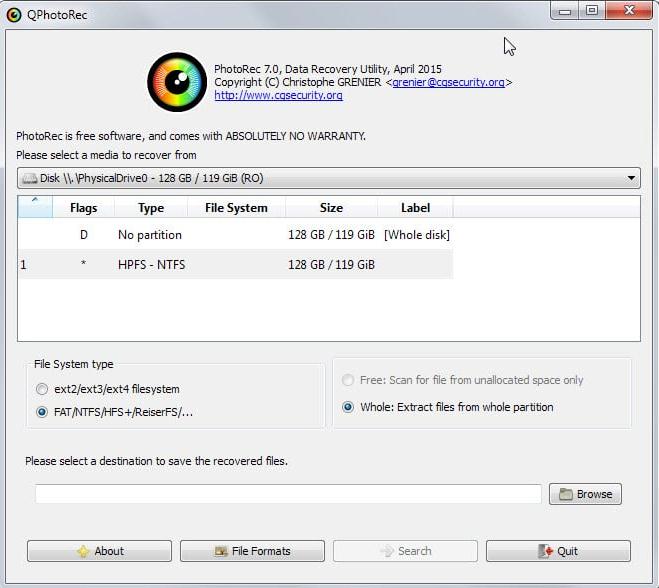Select the No partition whole disk row
The image size is (659, 588).
[150, 235]
